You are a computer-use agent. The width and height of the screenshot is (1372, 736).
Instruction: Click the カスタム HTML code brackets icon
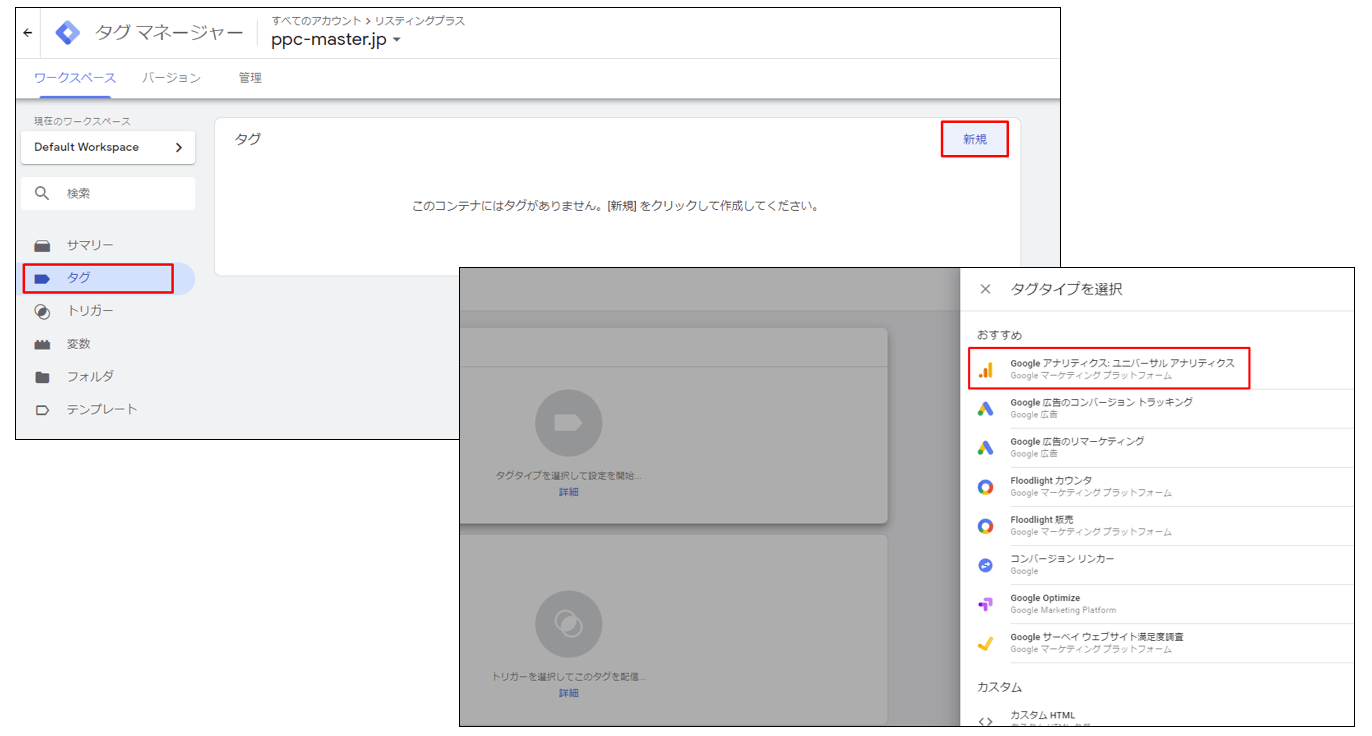[x=986, y=721]
